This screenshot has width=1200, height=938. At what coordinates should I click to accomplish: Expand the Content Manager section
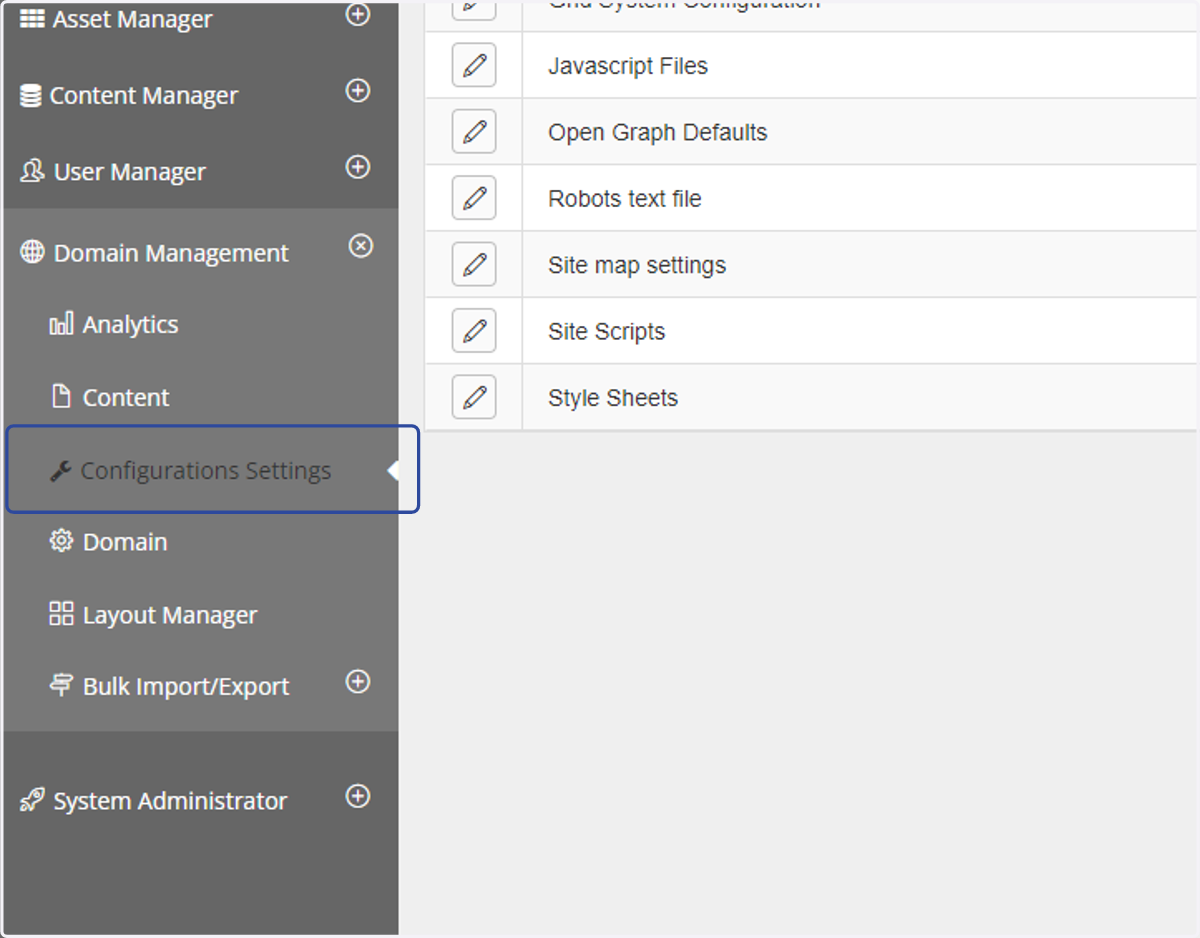pos(358,91)
